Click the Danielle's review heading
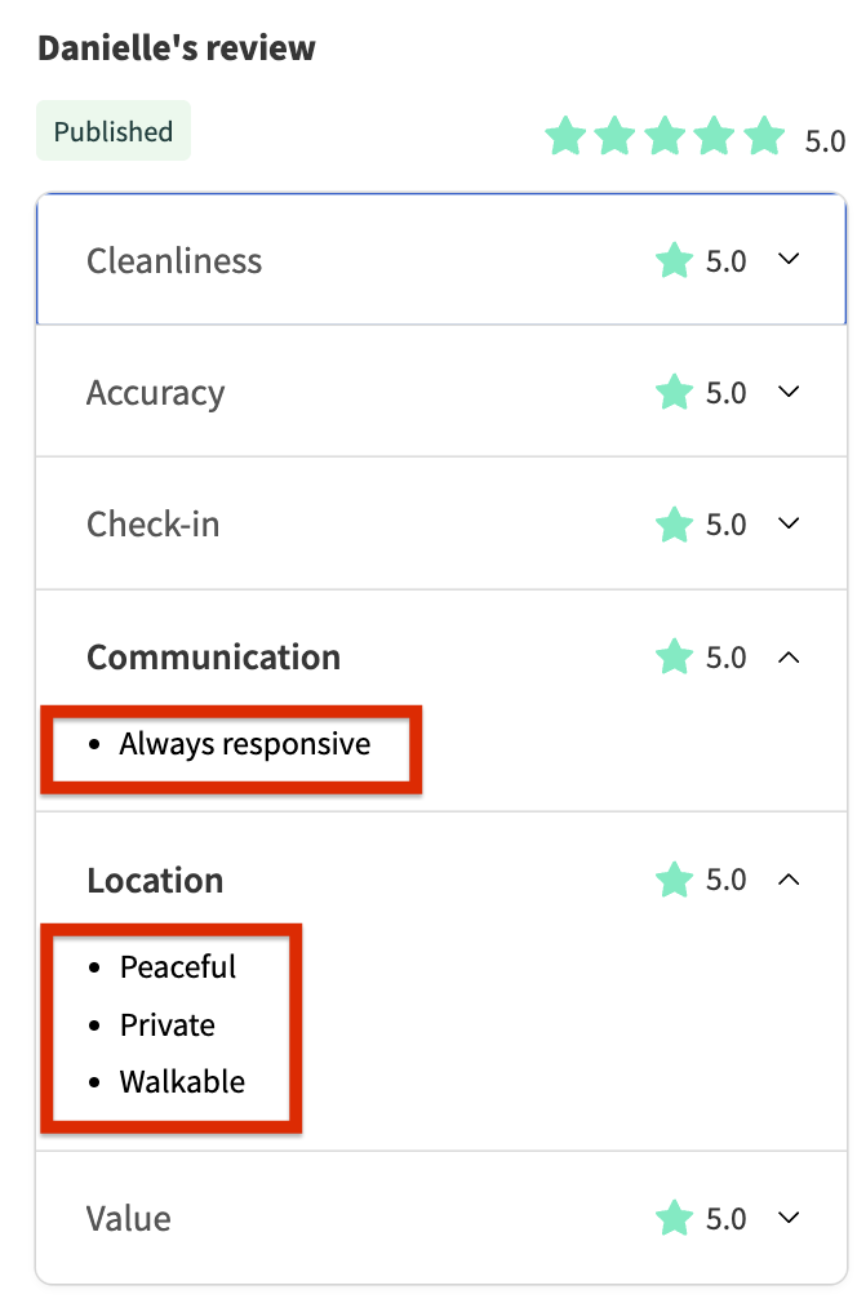 [x=176, y=48]
